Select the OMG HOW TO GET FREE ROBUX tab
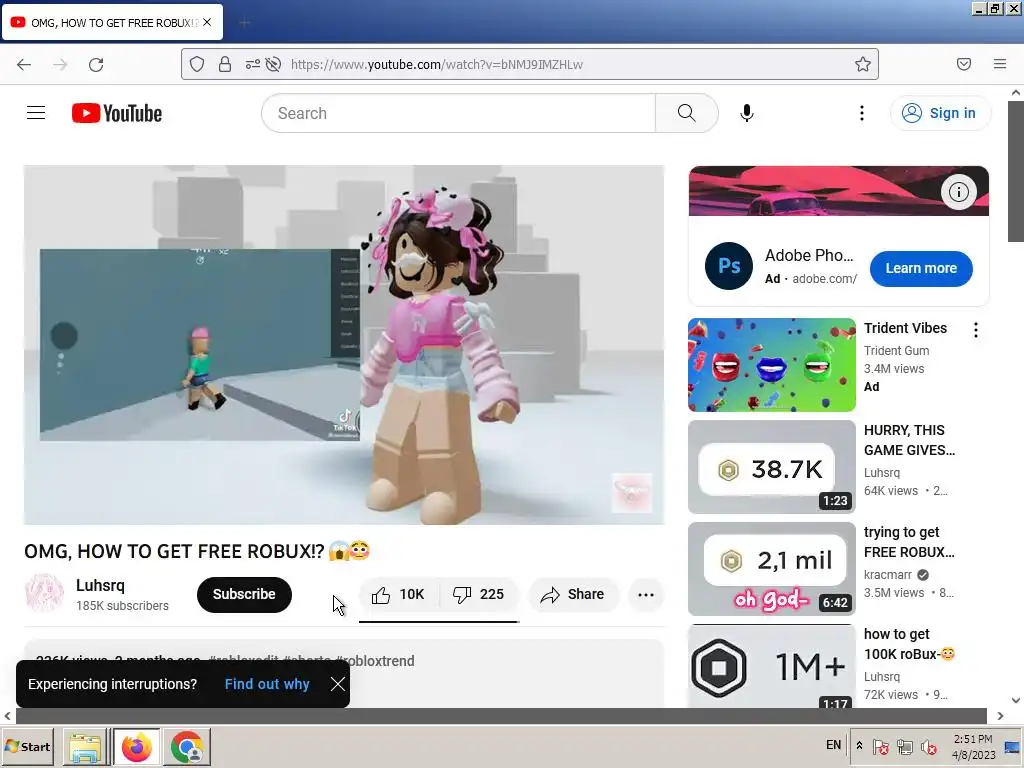Screen dimensions: 1024x768 click(112, 22)
